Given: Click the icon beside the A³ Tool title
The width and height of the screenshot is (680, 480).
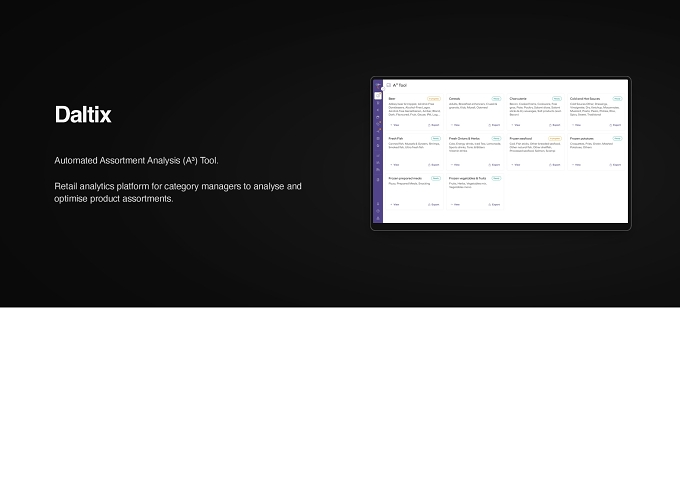Looking at the screenshot, I should click(389, 85).
